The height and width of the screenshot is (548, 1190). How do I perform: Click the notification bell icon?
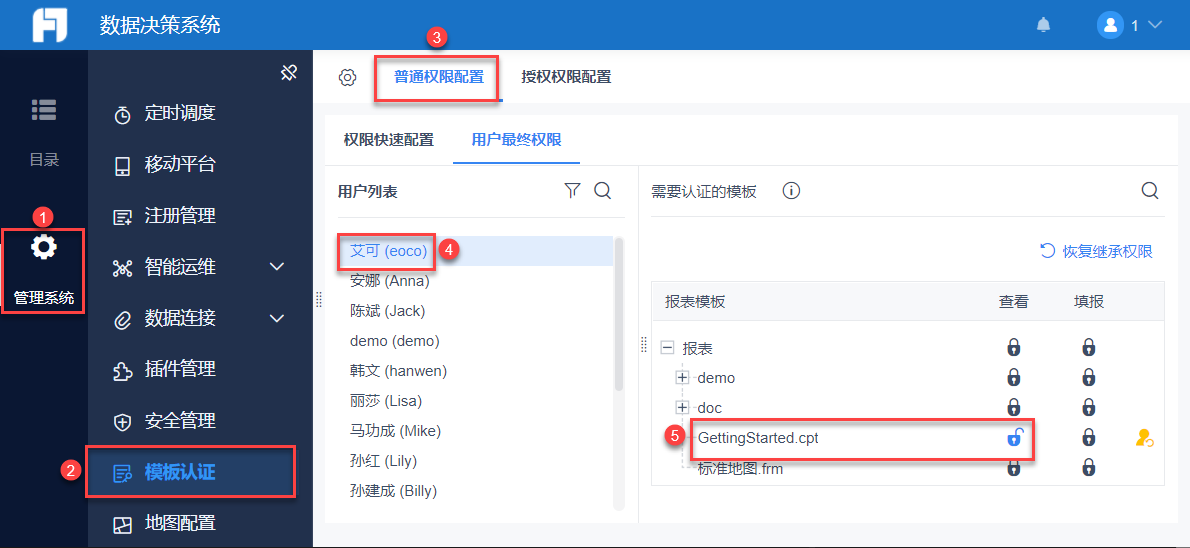tap(1043, 25)
